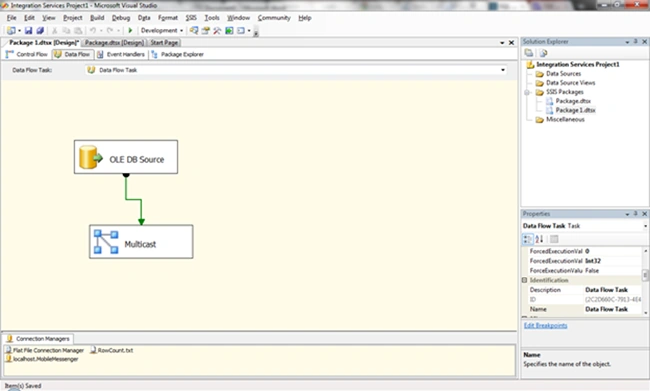Screen dimensions: 650x391
Task: Click the Description property value field
Action: tap(613, 290)
